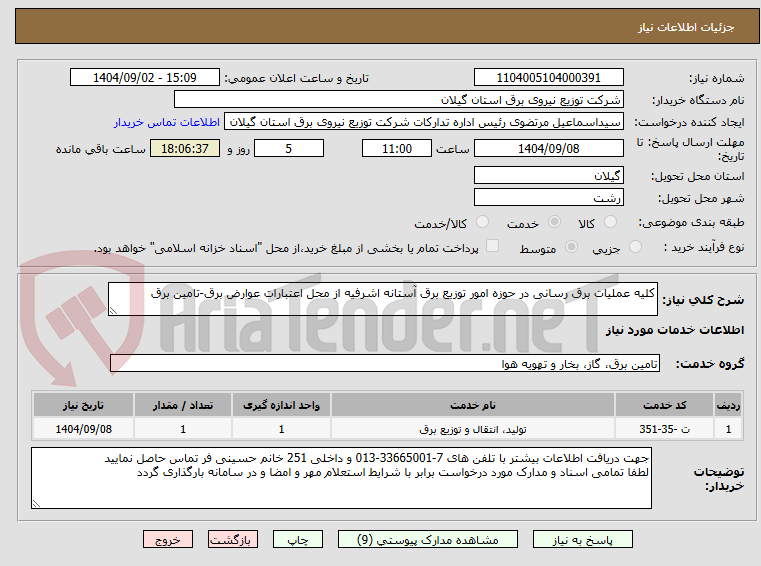Click the توضیحات خریدار buyer notes textarea
The image size is (761, 566).
[341, 478]
